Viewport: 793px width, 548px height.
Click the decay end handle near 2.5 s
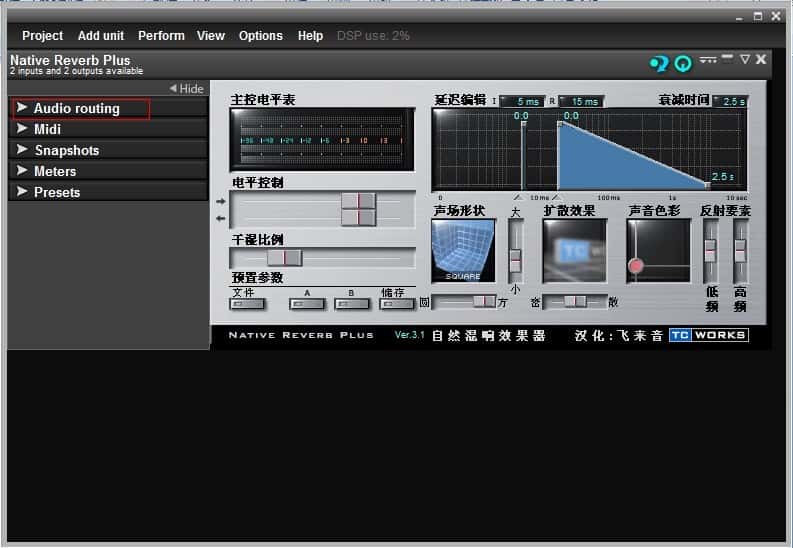click(x=707, y=185)
